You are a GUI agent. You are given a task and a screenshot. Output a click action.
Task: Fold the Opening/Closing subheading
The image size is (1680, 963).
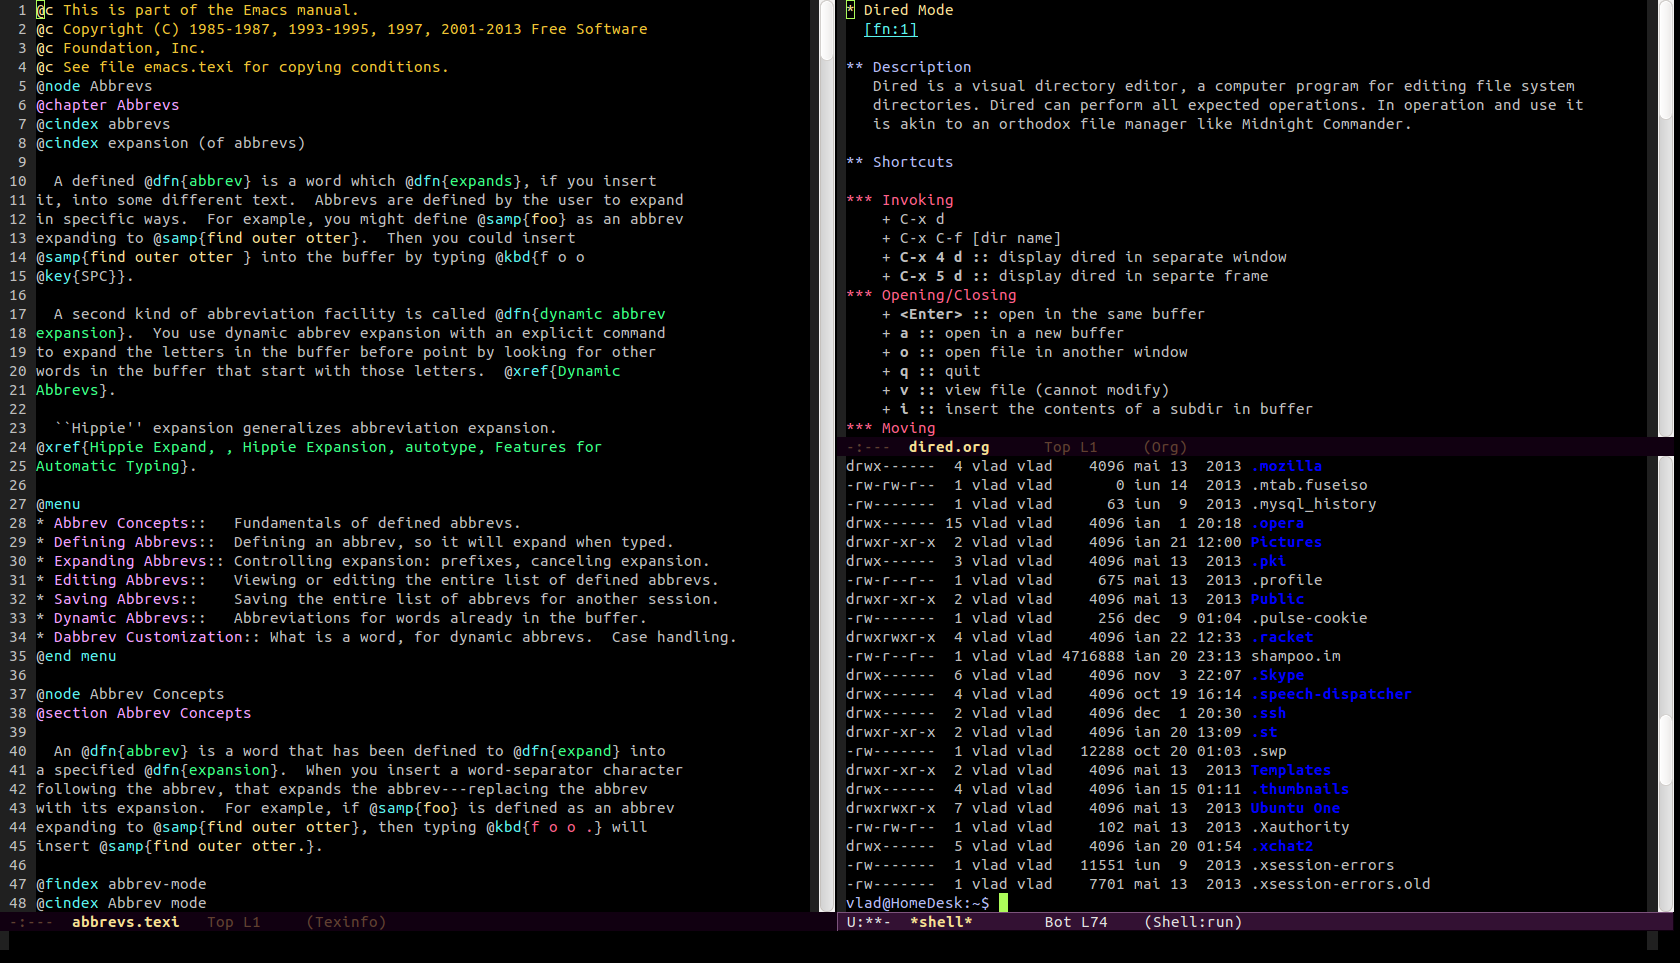click(x=931, y=295)
